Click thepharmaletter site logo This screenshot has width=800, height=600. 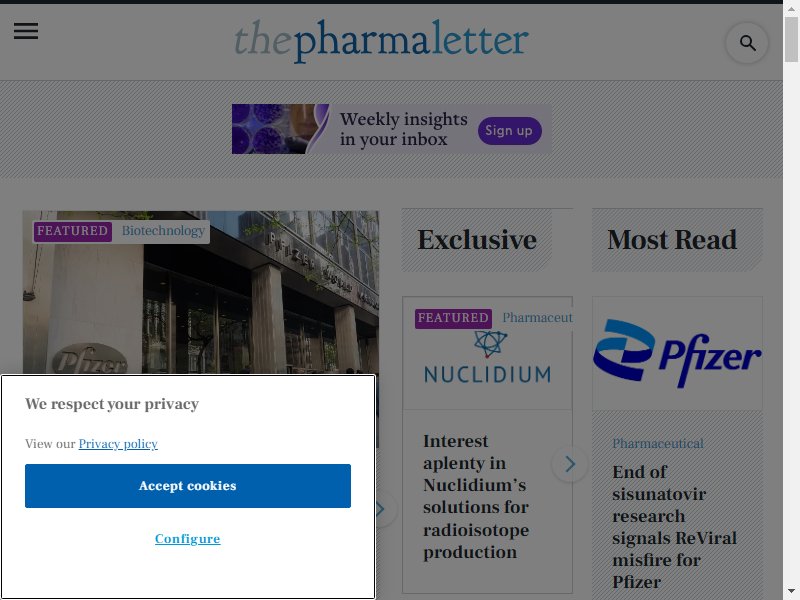[381, 40]
